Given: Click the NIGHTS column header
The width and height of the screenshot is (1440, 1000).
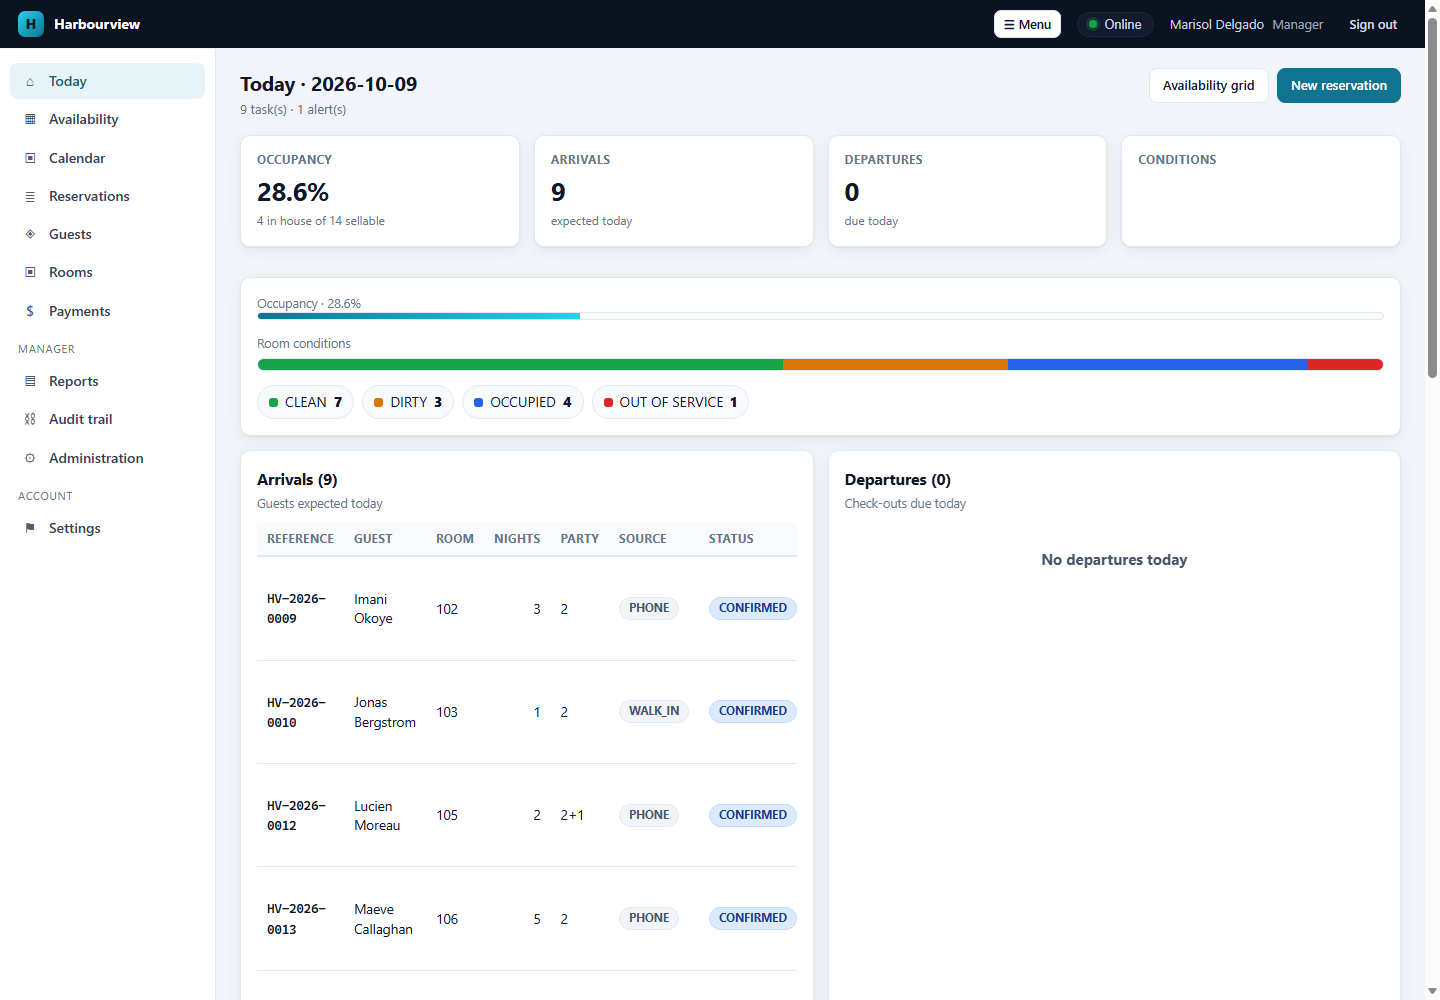Looking at the screenshot, I should click(517, 539).
